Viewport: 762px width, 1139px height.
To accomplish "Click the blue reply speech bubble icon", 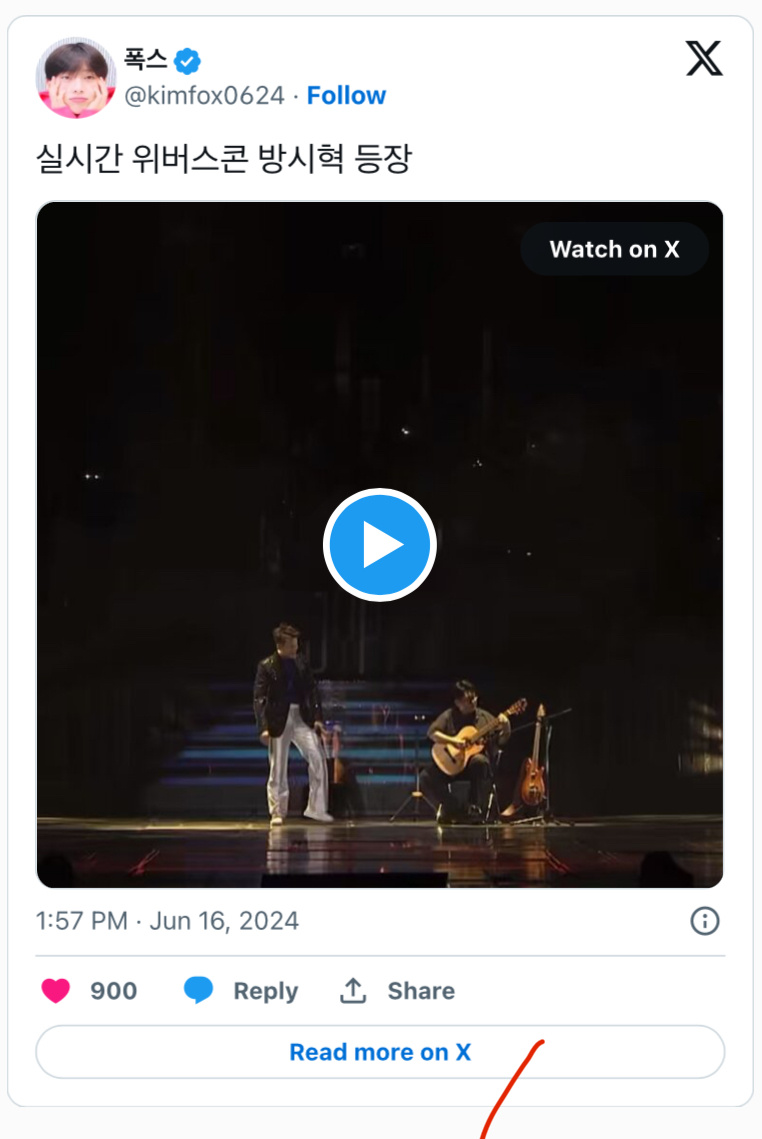I will point(198,991).
